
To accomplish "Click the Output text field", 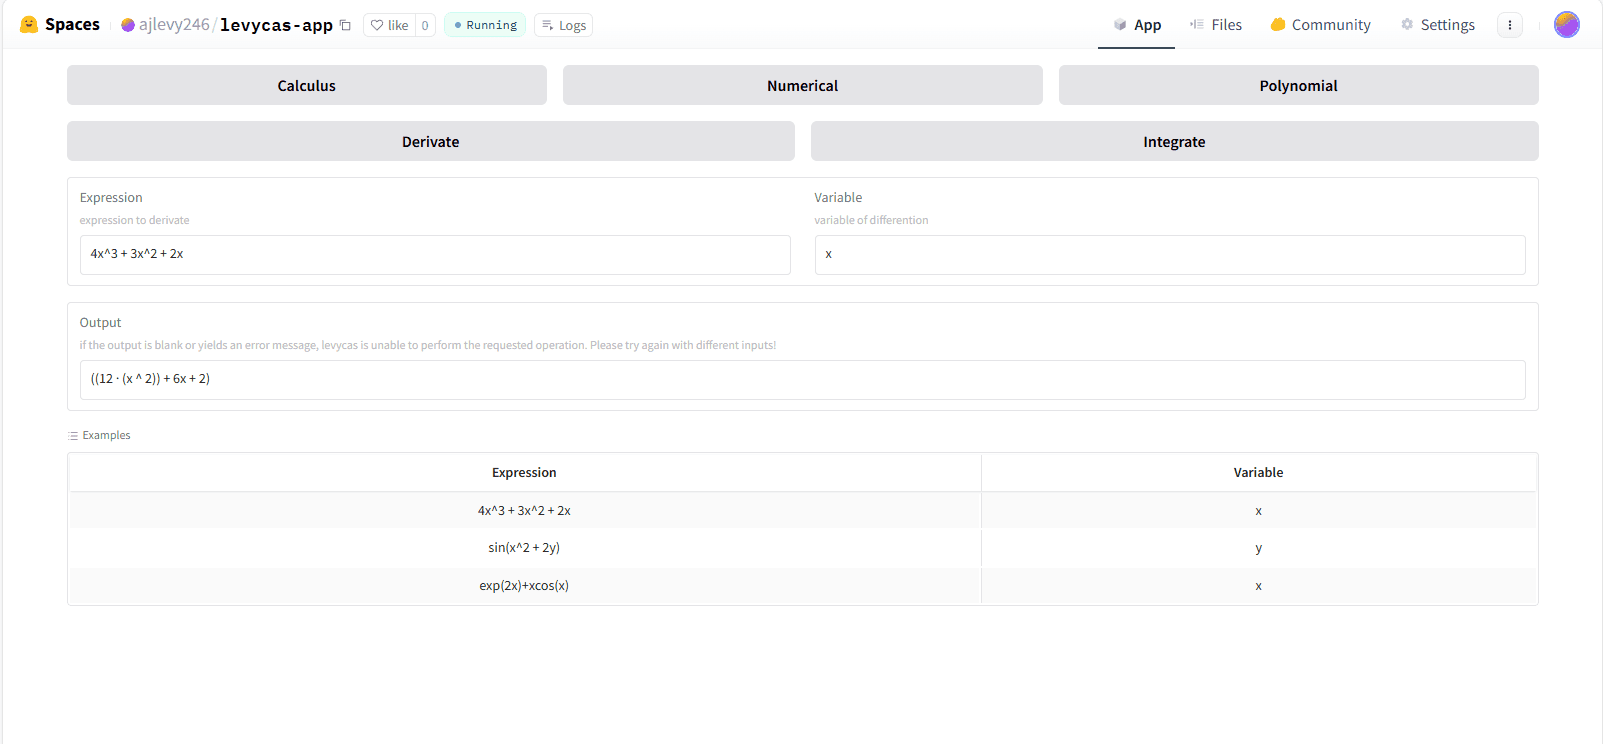I will click(x=803, y=380).
